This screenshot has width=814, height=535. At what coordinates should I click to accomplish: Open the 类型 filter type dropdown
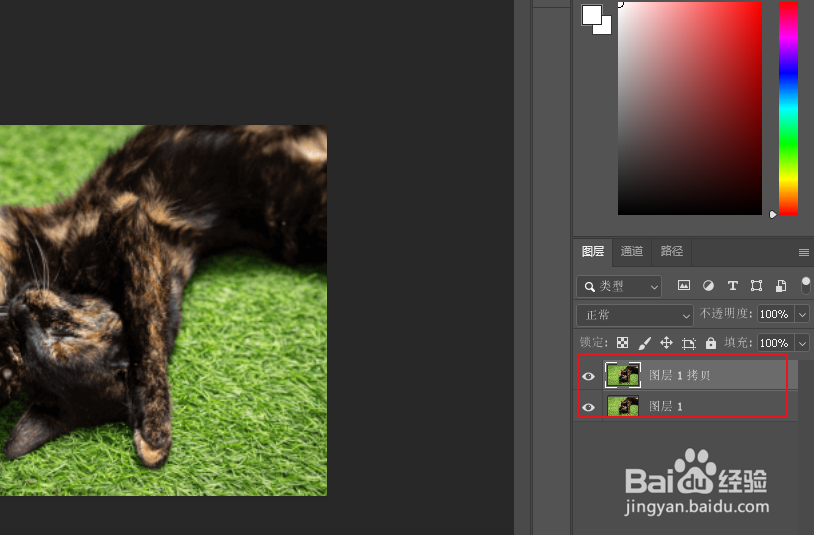point(619,286)
